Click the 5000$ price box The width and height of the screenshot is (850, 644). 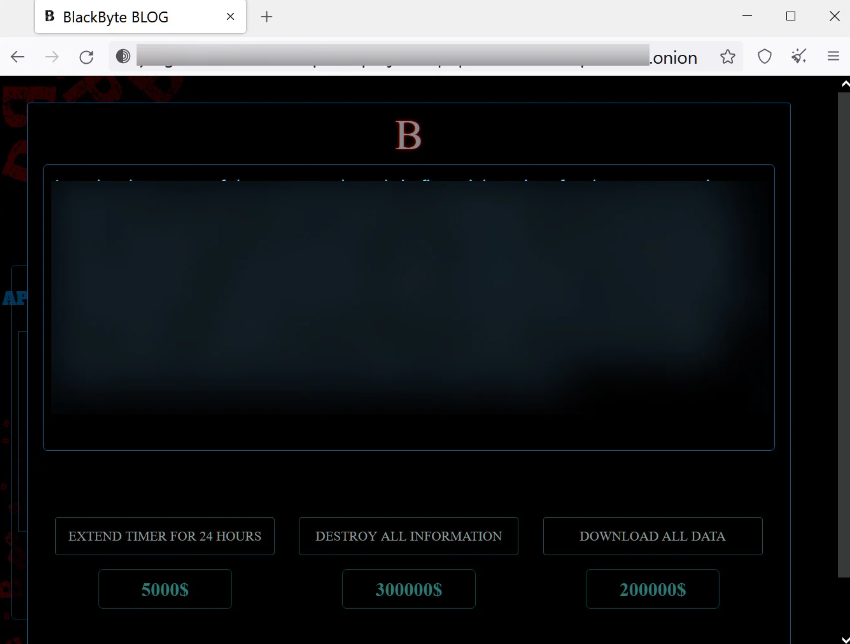(x=165, y=589)
